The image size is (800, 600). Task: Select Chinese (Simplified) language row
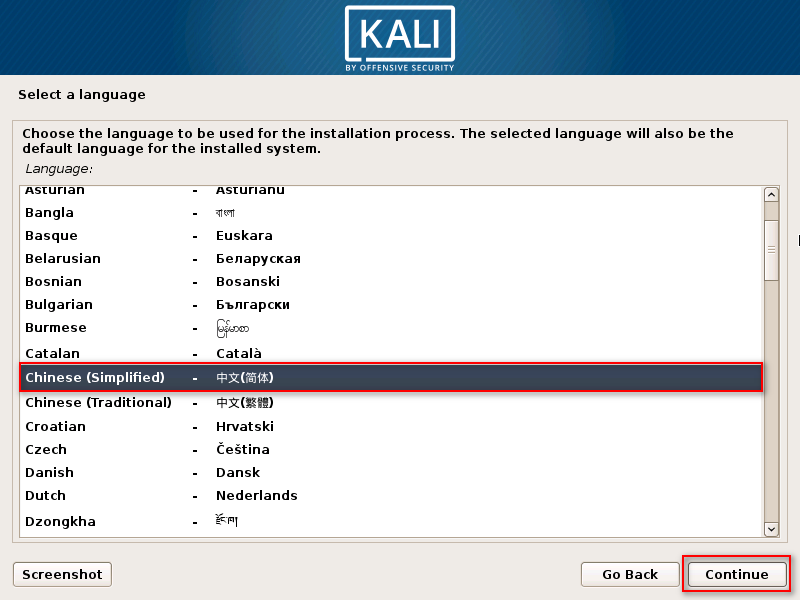391,378
